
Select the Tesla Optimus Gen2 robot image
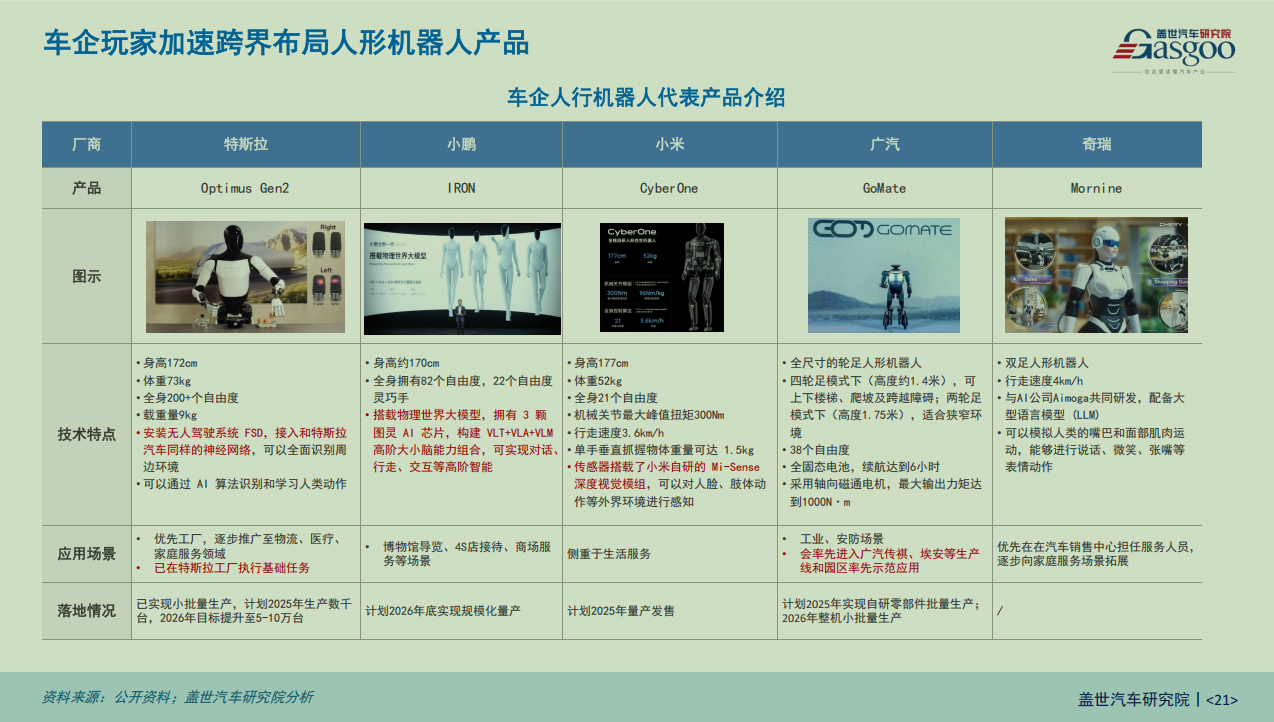(246, 277)
